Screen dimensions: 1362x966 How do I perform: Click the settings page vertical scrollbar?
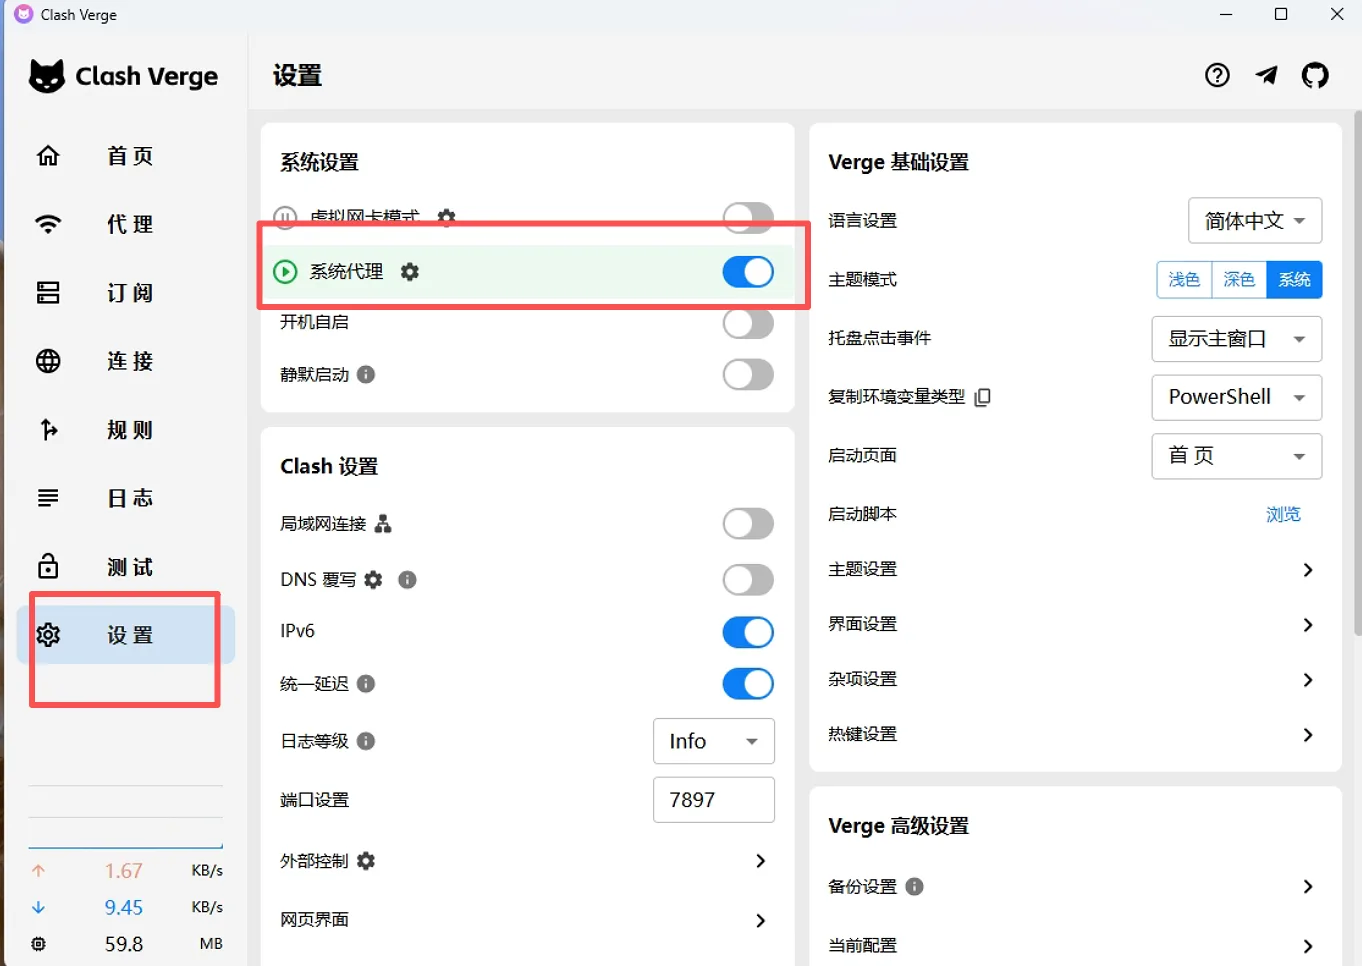1357,372
